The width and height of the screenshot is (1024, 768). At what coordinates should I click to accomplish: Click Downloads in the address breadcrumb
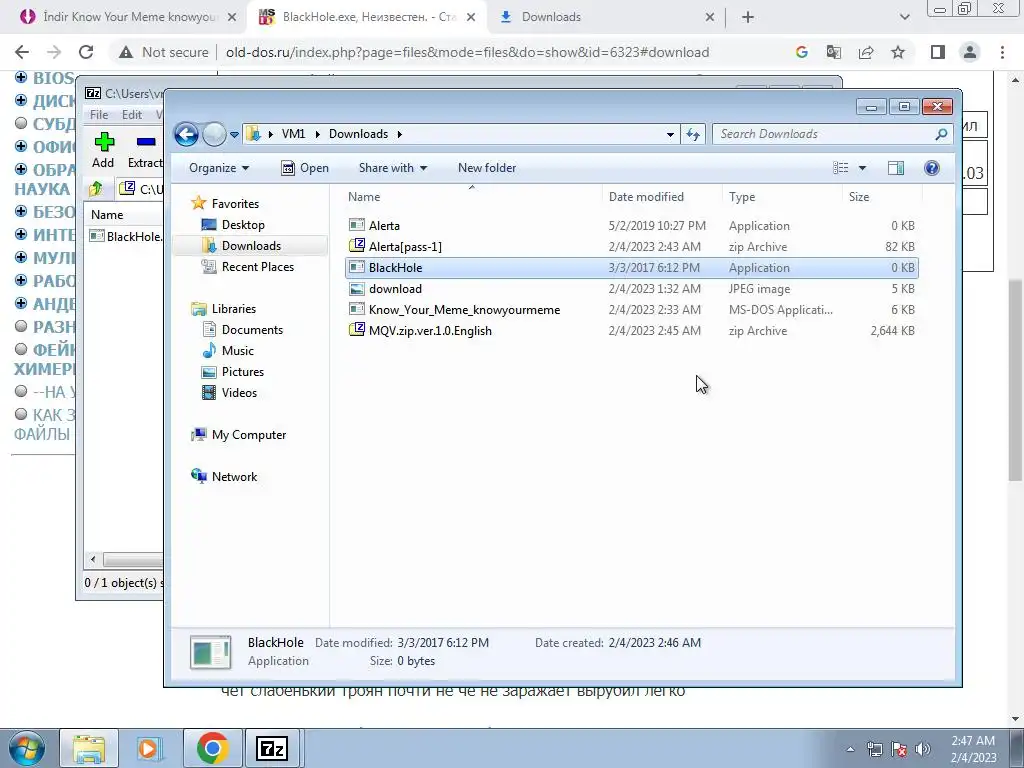coord(359,134)
